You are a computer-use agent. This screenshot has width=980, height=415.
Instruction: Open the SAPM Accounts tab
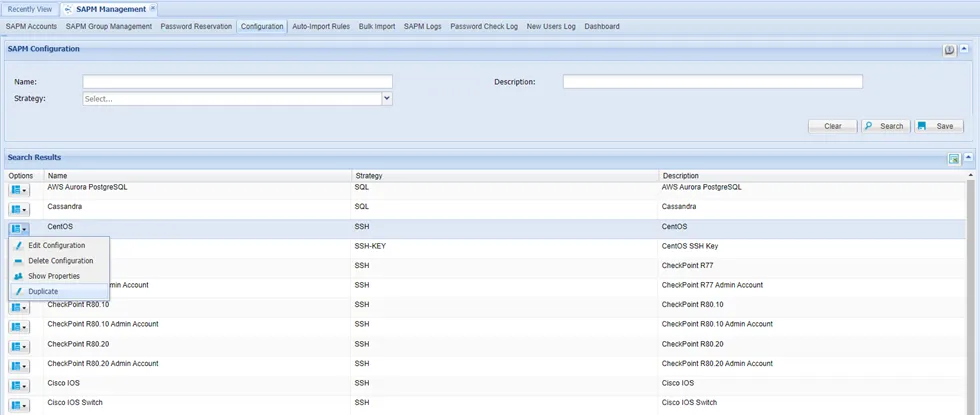(31, 26)
